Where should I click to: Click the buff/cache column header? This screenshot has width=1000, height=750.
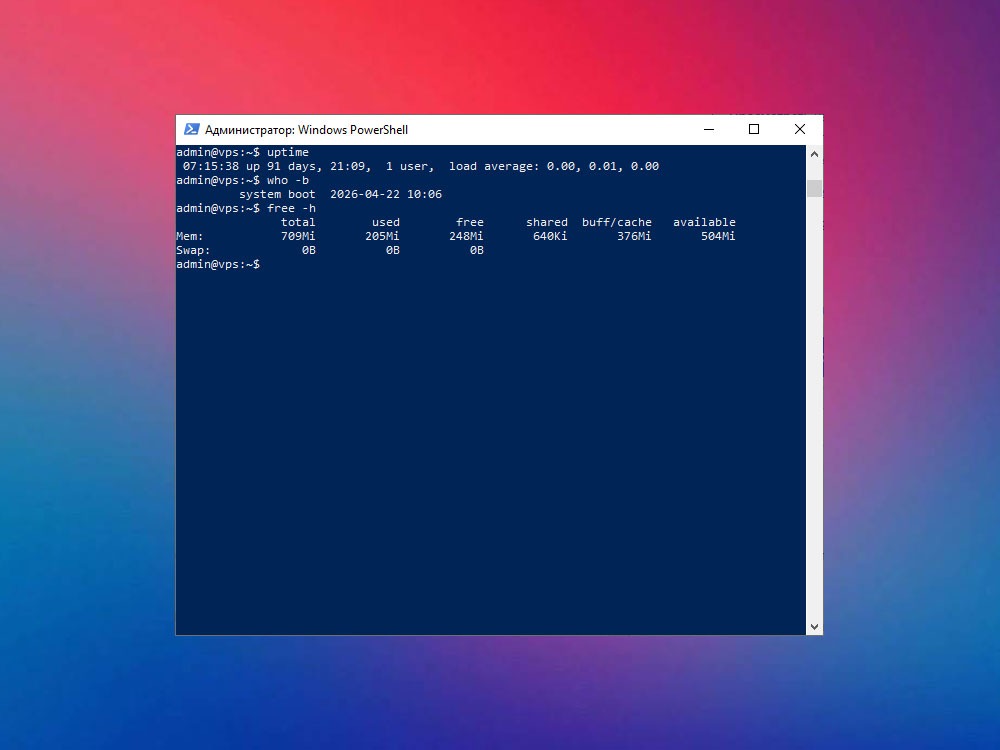[x=617, y=223]
